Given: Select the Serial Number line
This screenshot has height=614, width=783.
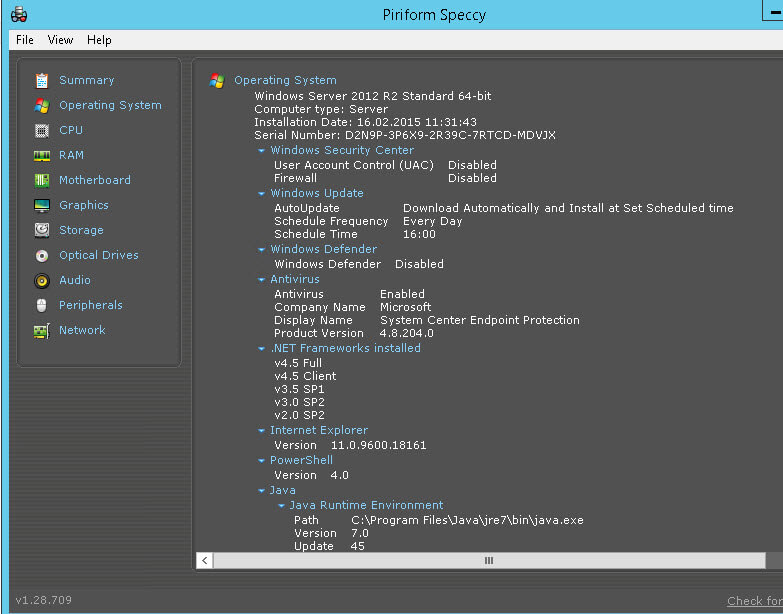Looking at the screenshot, I should click(404, 135).
